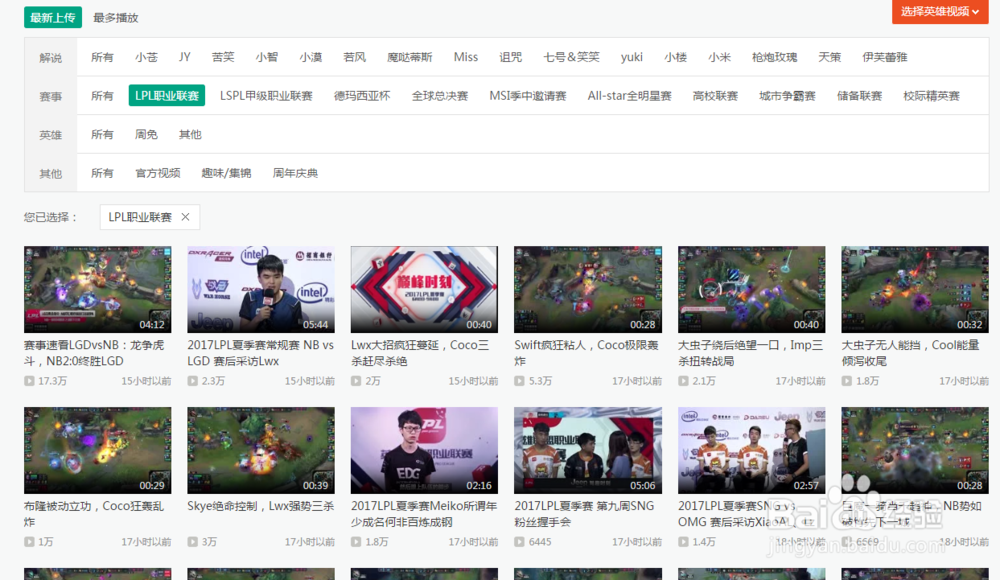Open the 选择英雄视频 dropdown
Viewport: 1000px width, 580px height.
tap(939, 11)
